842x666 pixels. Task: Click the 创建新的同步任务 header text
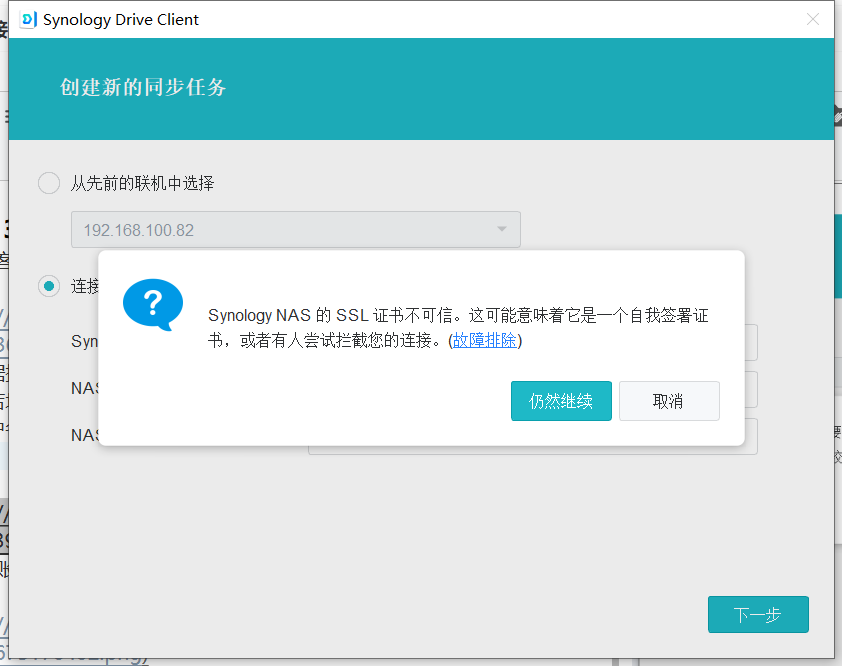(143, 87)
